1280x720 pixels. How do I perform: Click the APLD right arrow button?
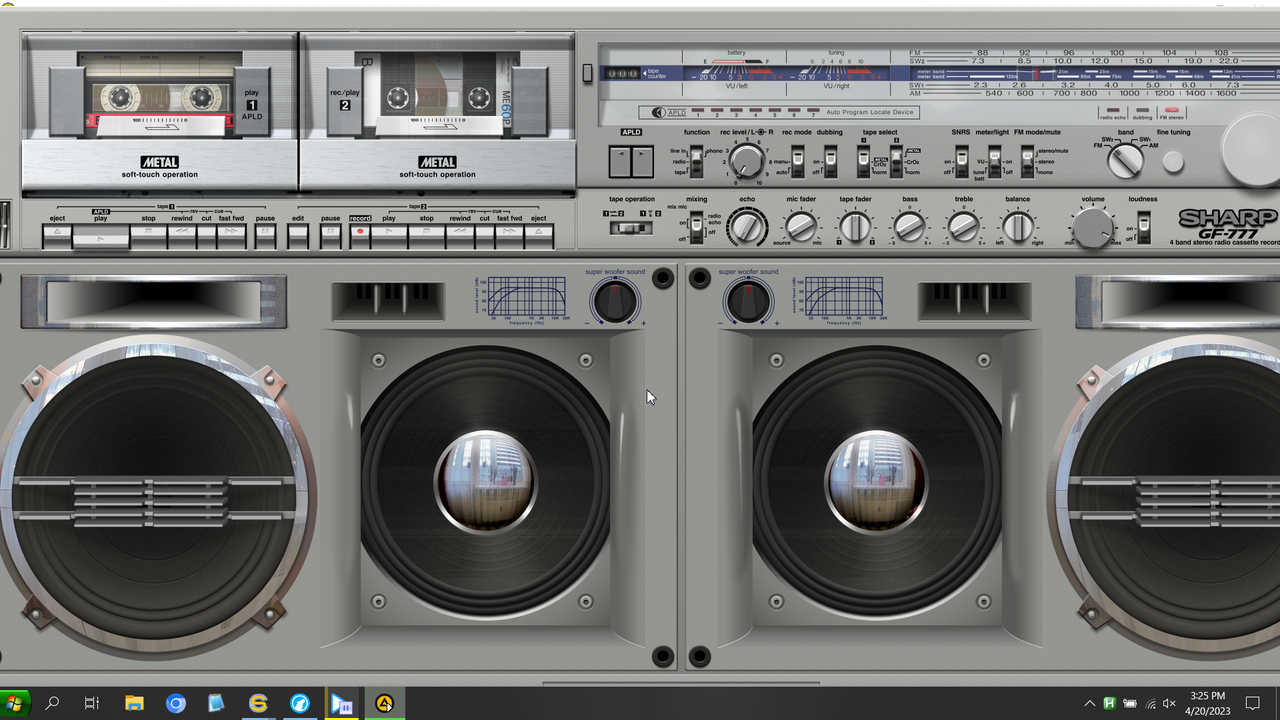(643, 161)
